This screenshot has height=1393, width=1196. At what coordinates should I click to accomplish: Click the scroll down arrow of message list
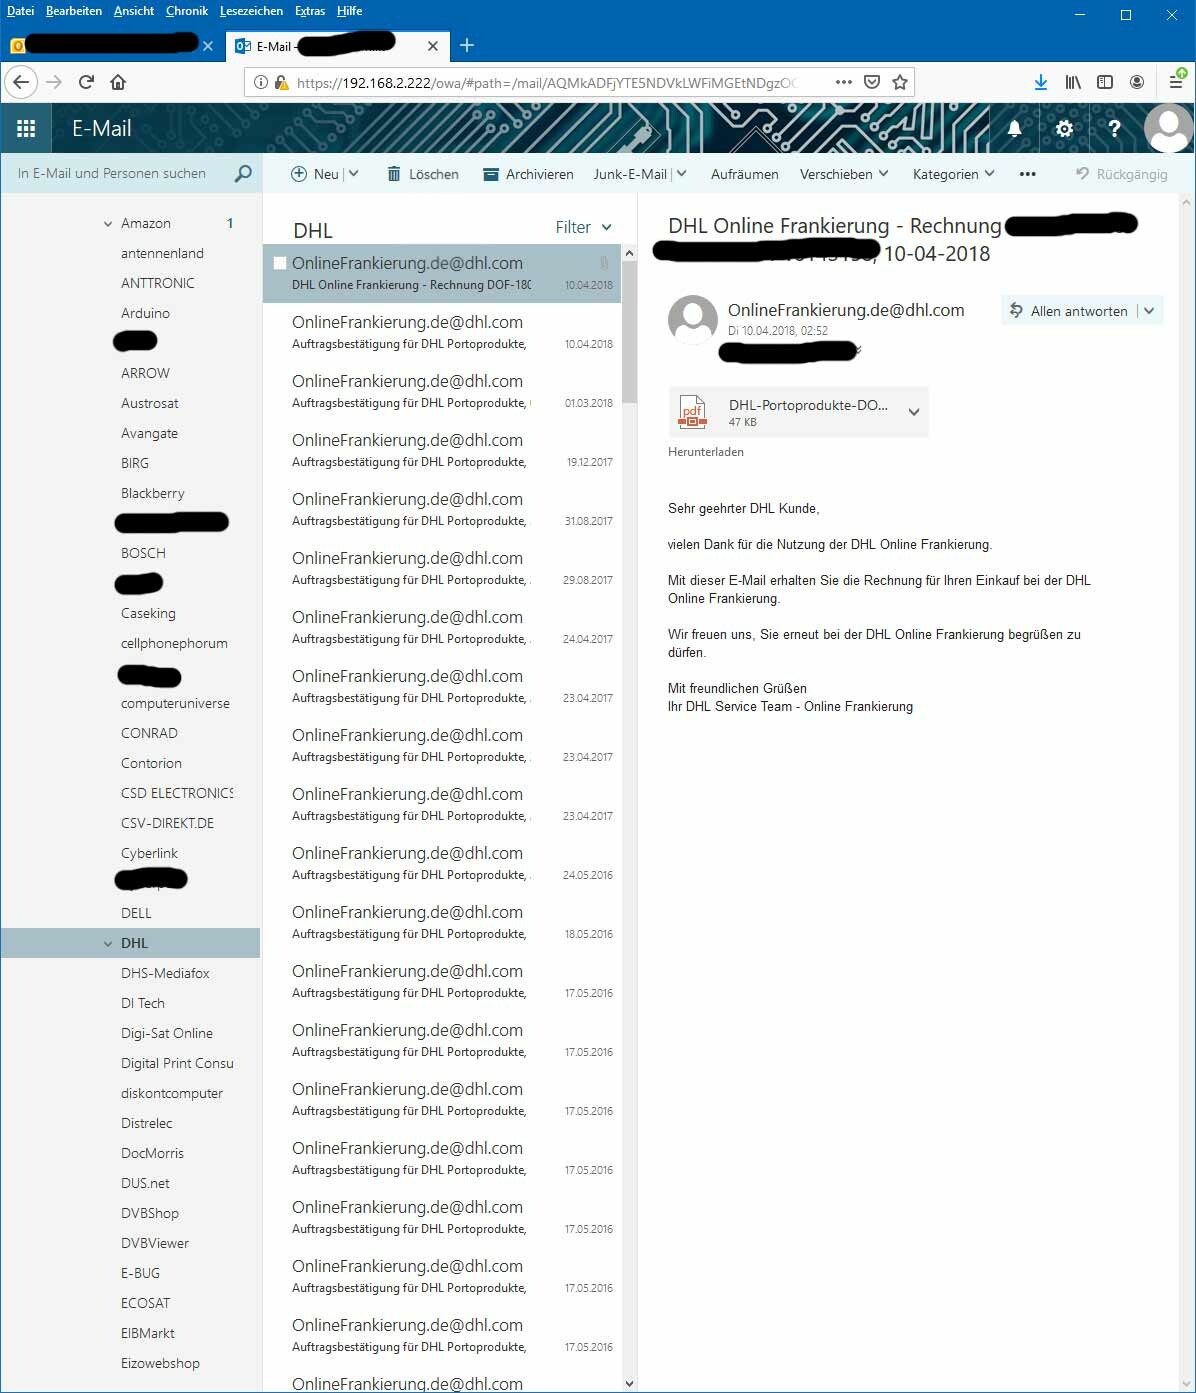coord(629,1384)
